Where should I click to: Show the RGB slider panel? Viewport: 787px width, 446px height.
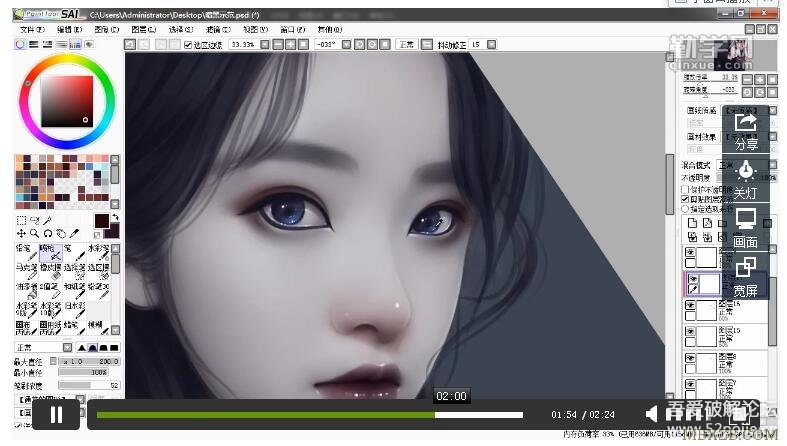click(34, 44)
